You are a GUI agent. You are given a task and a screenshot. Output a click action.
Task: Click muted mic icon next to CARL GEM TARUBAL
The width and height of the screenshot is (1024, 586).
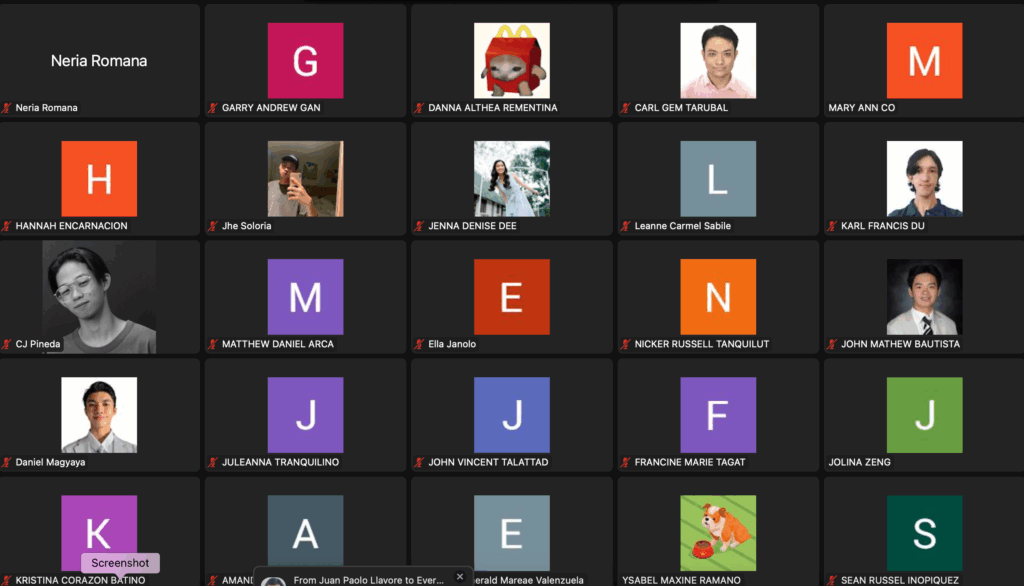pyautogui.click(x=625, y=108)
